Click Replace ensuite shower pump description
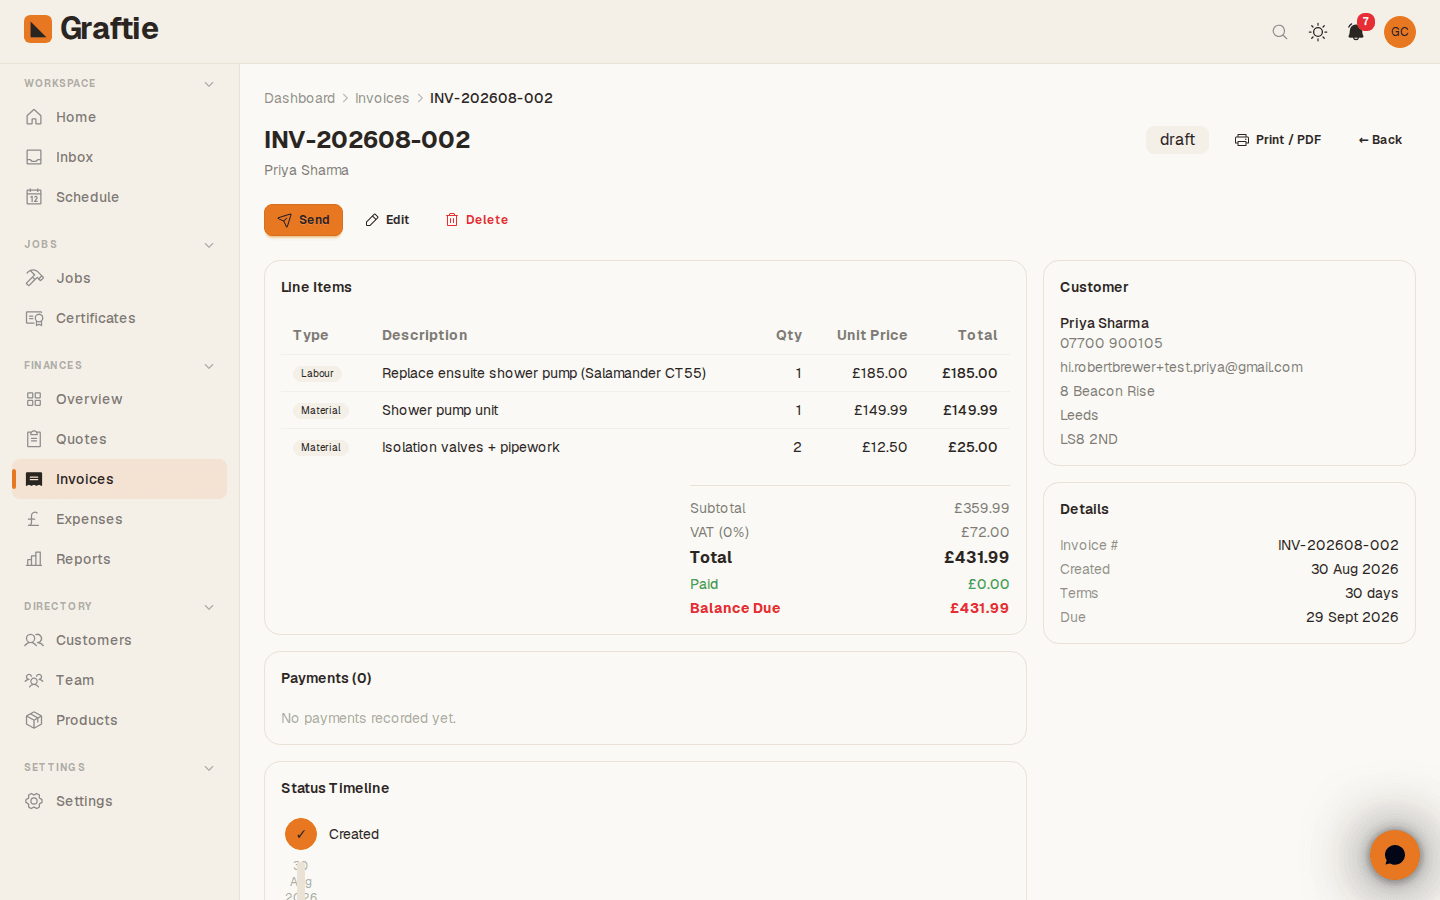The image size is (1440, 900). [544, 373]
